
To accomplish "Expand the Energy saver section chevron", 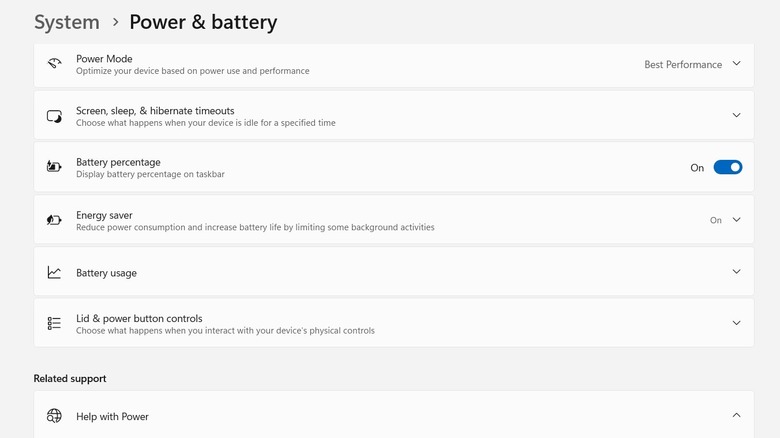I will click(736, 220).
